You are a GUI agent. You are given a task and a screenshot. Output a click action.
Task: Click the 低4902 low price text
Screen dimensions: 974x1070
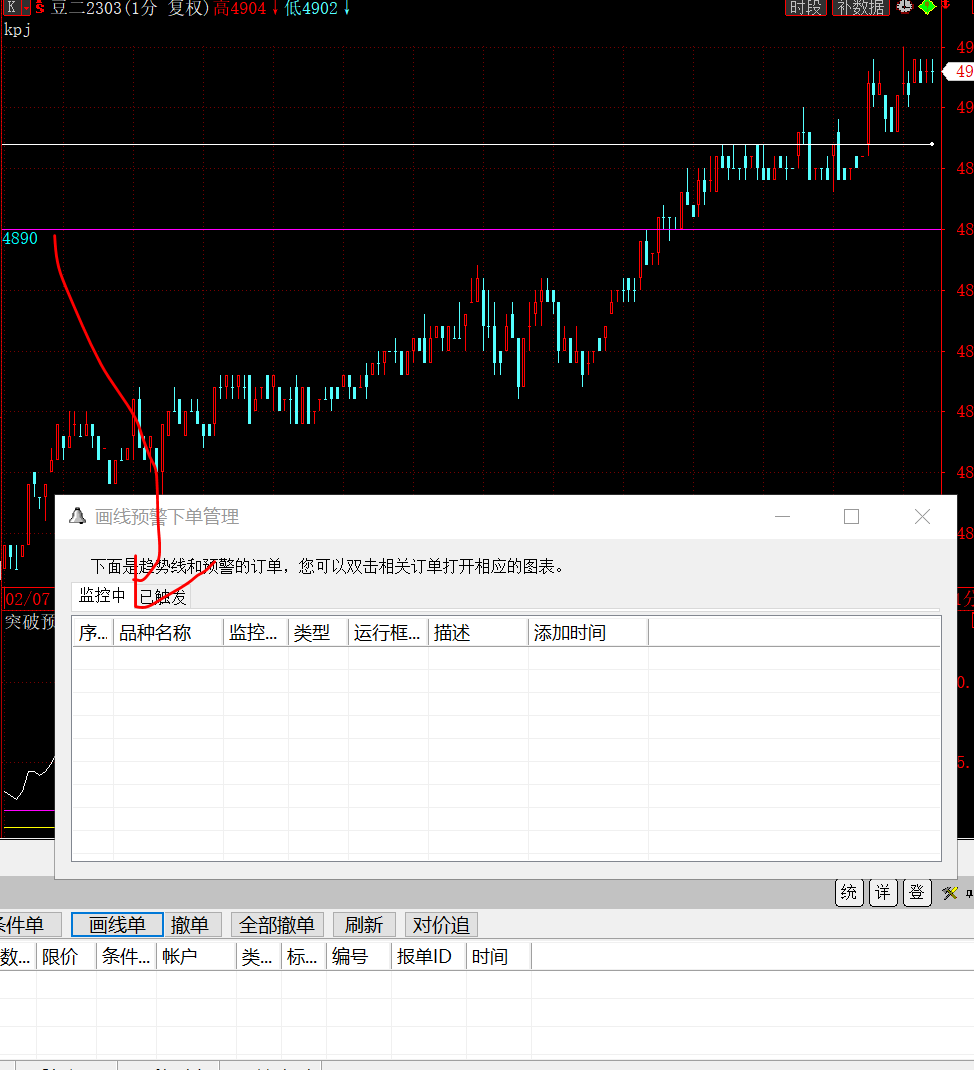tap(311, 8)
